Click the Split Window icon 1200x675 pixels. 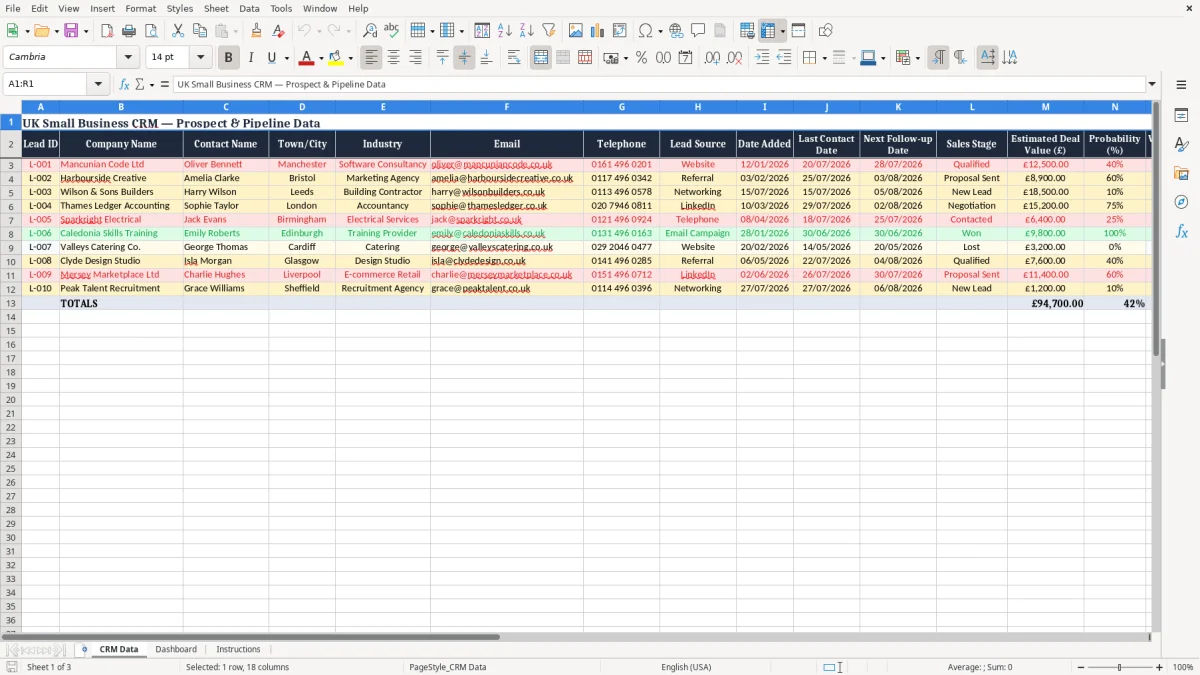tap(799, 31)
